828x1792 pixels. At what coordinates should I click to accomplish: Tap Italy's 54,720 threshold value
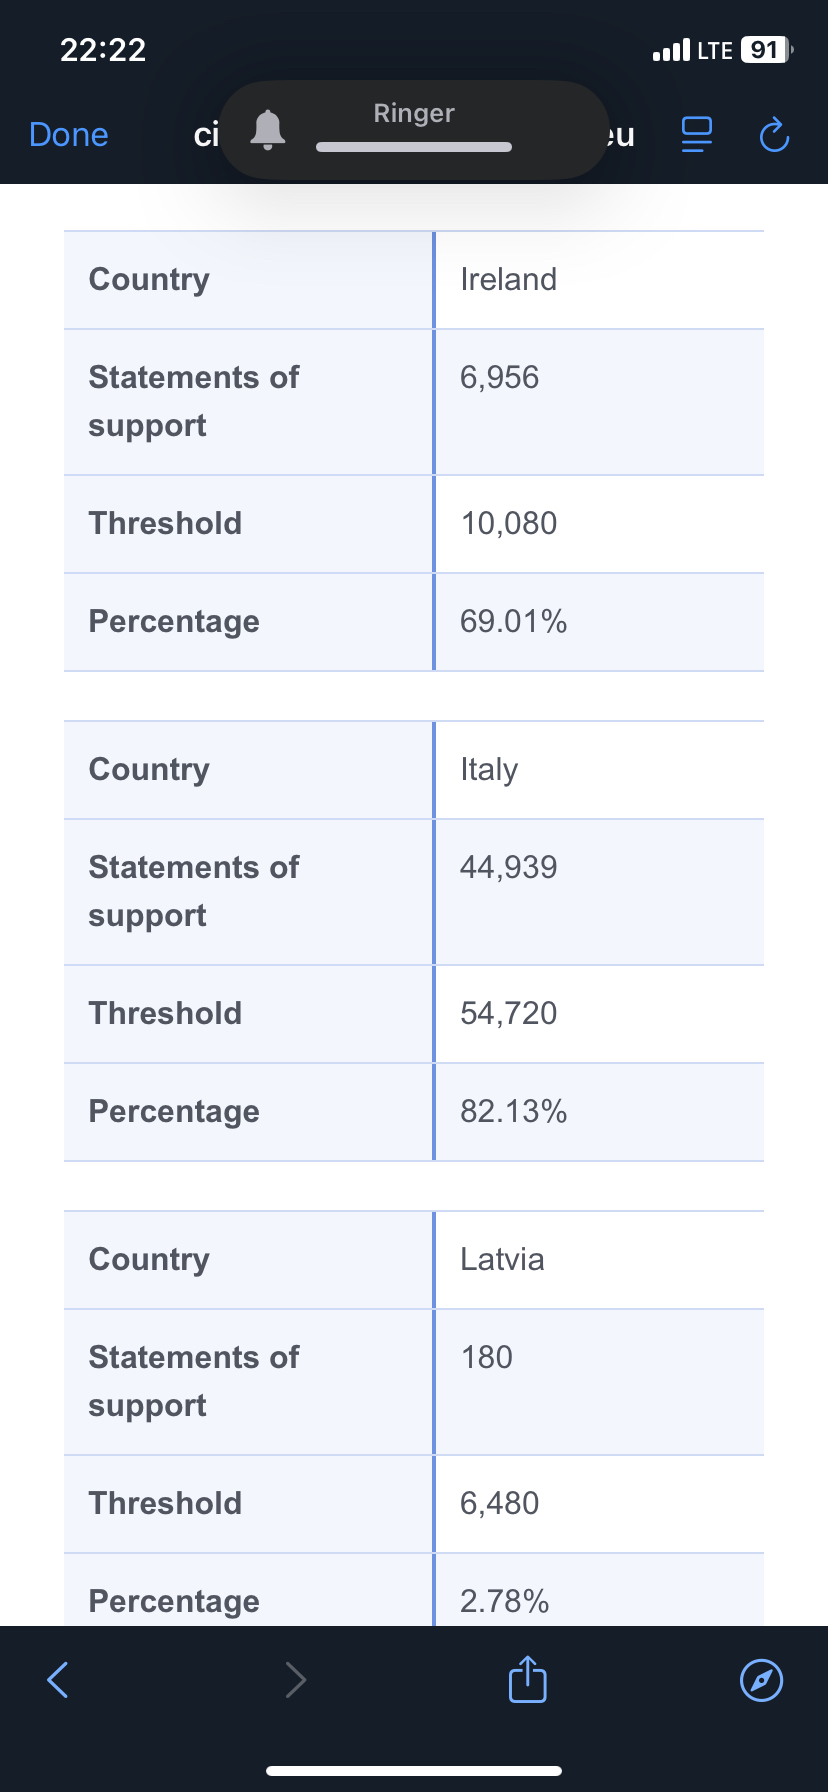[508, 1013]
